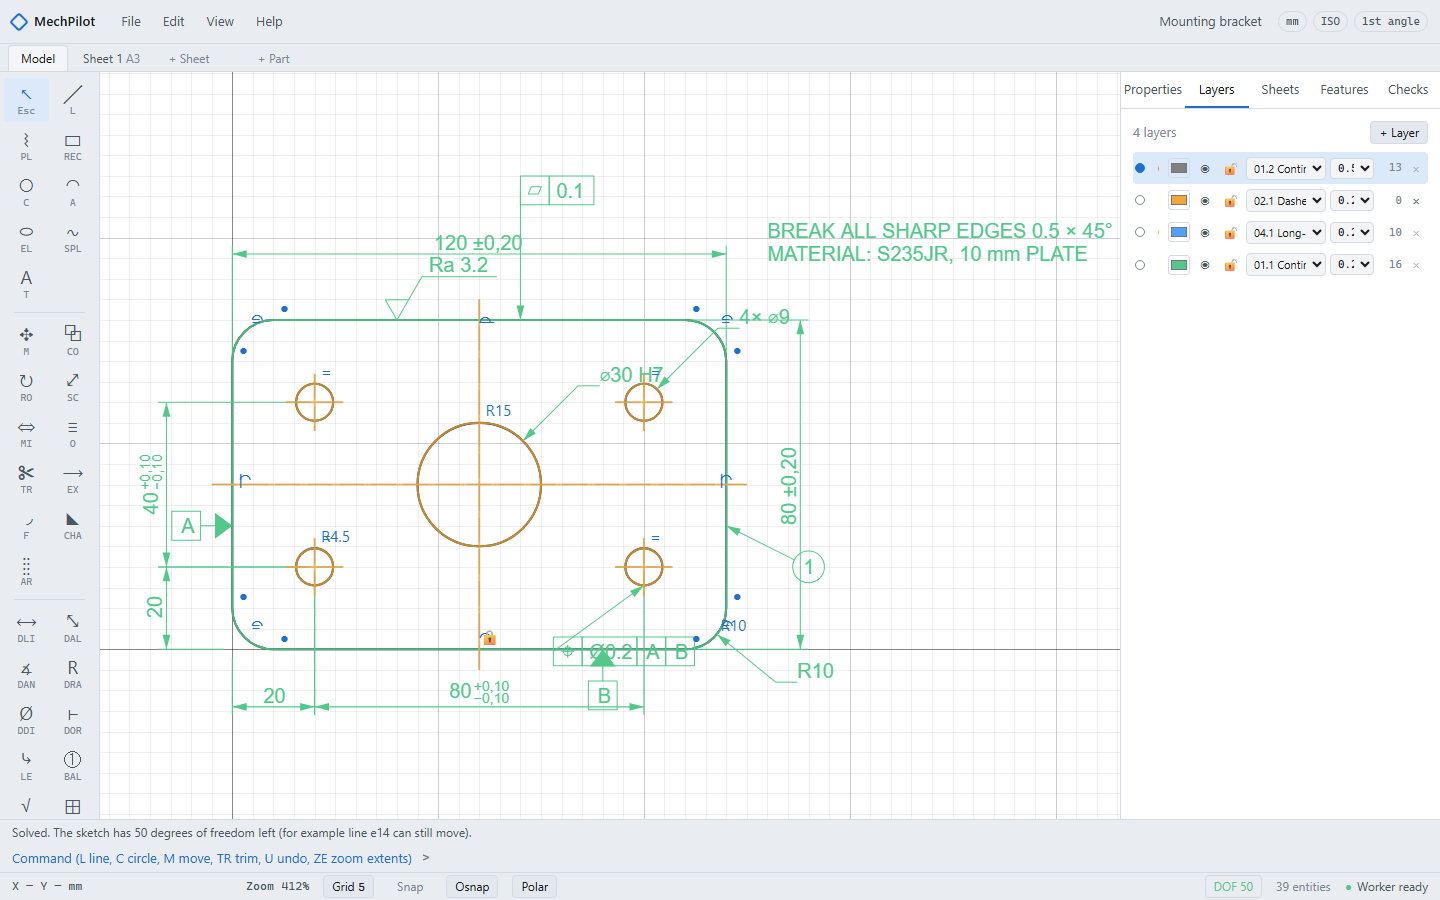Viewport: 1440px width, 900px height.
Task: Toggle the Osnap status button
Action: click(472, 887)
